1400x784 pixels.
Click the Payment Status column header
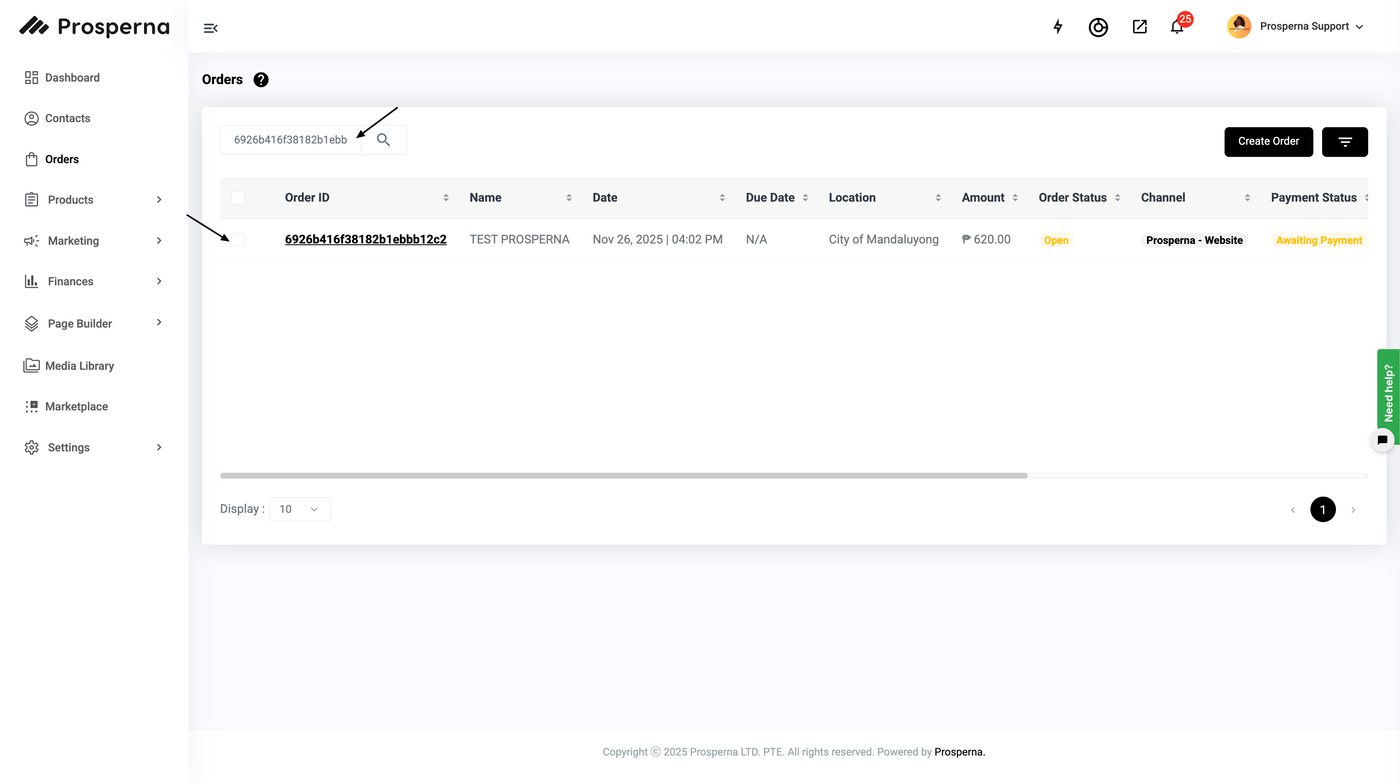point(1314,198)
